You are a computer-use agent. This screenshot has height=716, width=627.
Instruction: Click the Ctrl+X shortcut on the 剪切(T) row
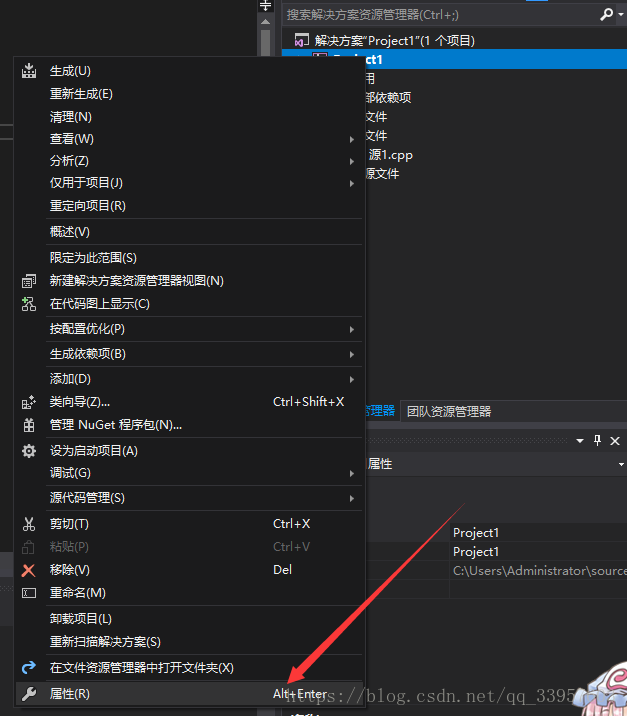tap(291, 524)
